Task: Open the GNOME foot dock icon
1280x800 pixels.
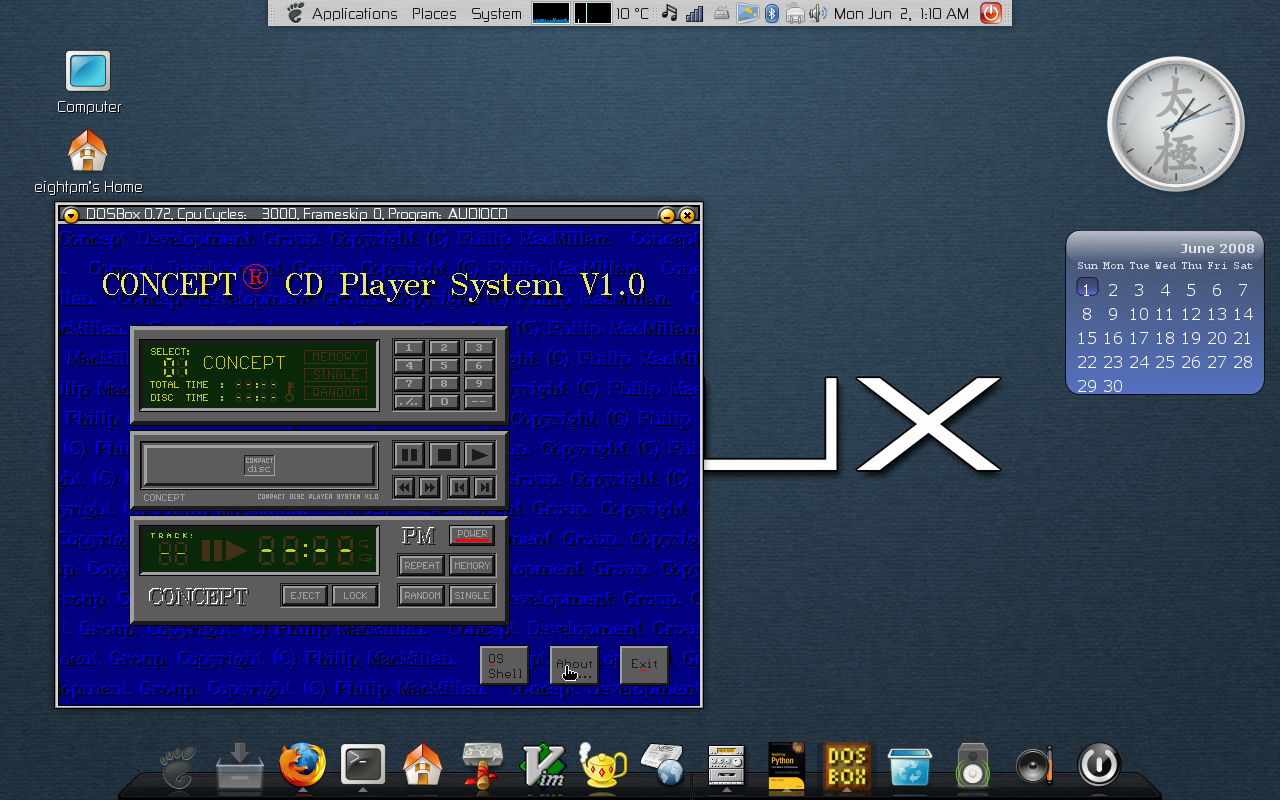Action: pyautogui.click(x=180, y=767)
